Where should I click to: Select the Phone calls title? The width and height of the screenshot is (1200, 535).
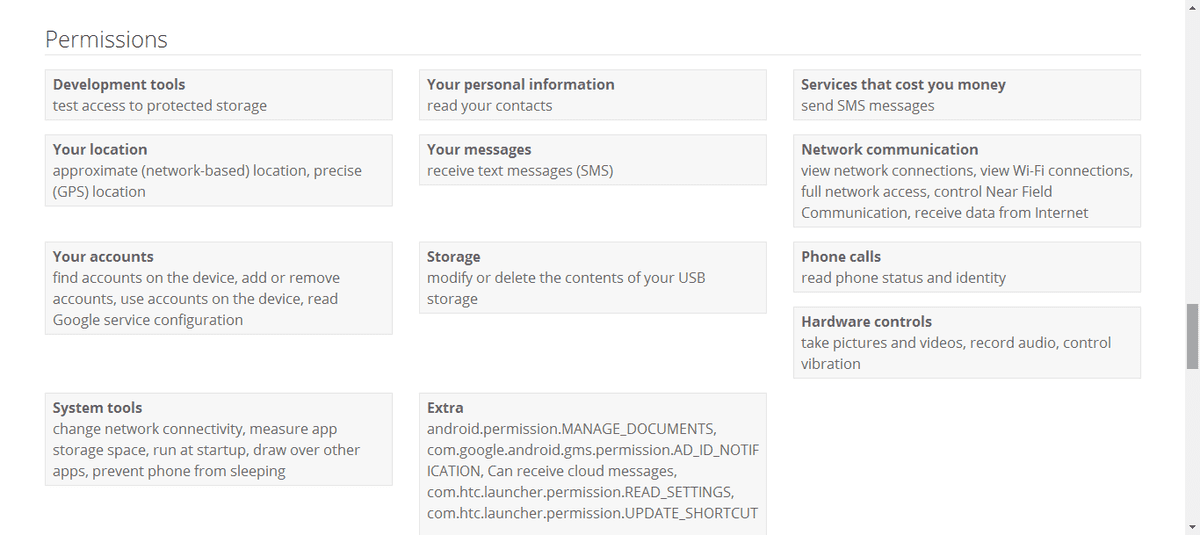(841, 257)
